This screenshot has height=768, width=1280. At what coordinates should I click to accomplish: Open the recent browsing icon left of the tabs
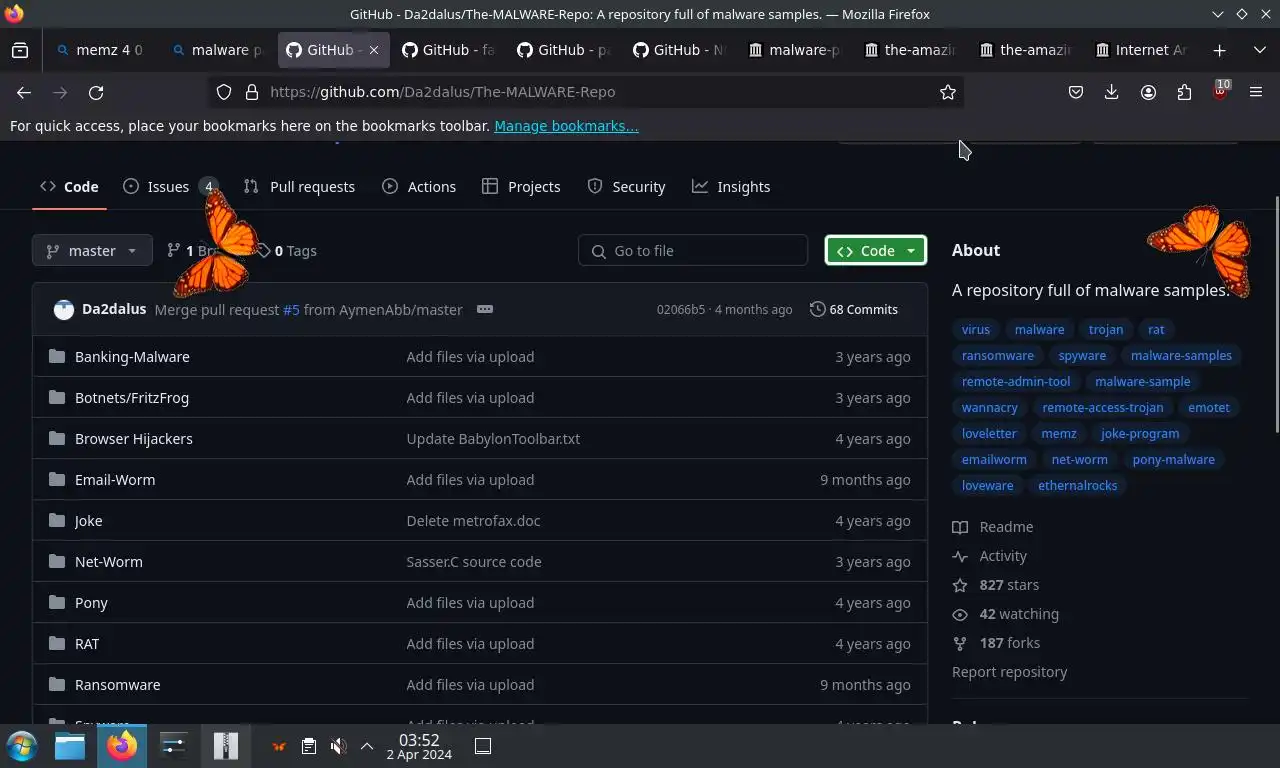pos(20,50)
